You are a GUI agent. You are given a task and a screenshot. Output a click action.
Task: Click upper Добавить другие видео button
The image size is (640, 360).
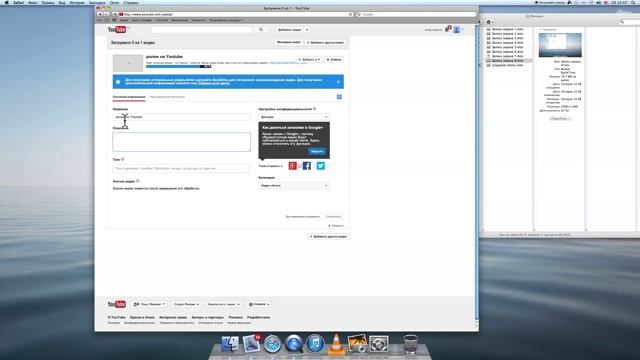click(x=325, y=42)
